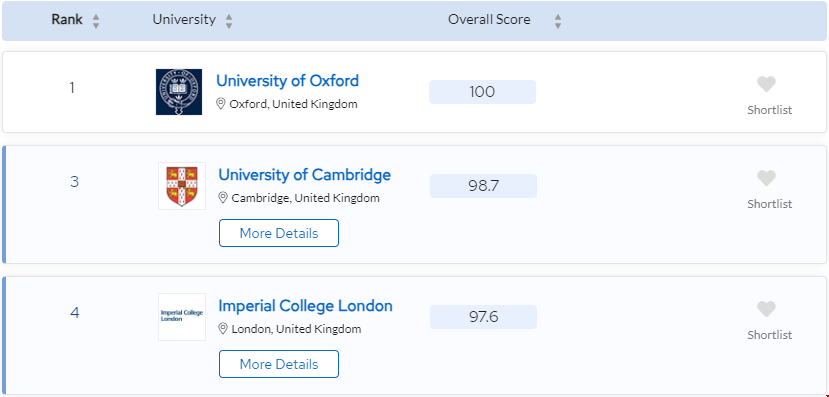This screenshot has height=397, width=829.
Task: Click the Overall Score header label
Action: click(x=489, y=20)
